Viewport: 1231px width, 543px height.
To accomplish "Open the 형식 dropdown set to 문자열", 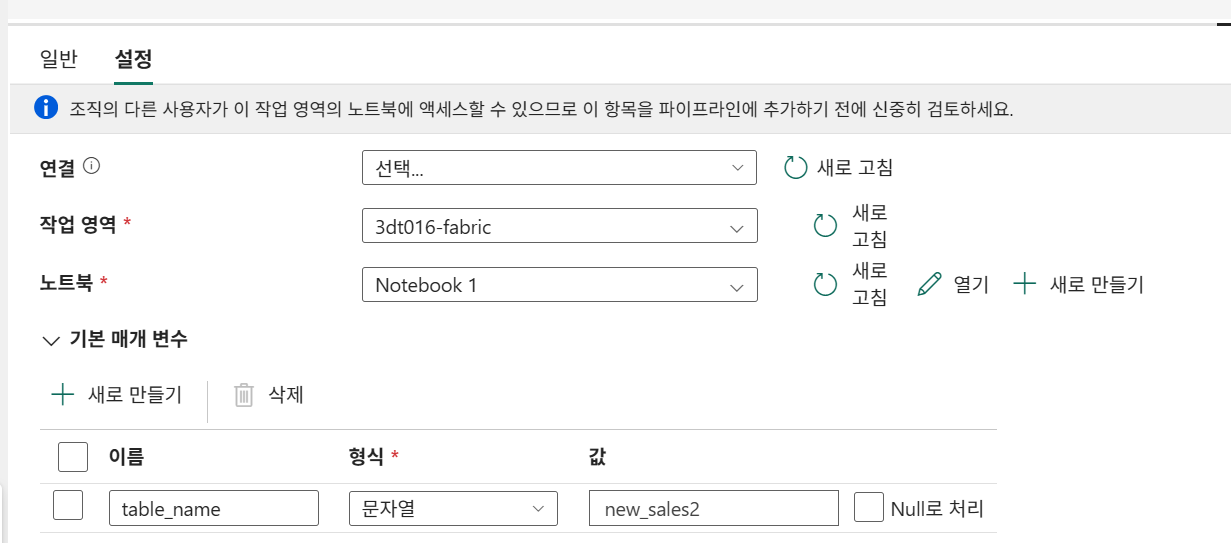I will [452, 508].
